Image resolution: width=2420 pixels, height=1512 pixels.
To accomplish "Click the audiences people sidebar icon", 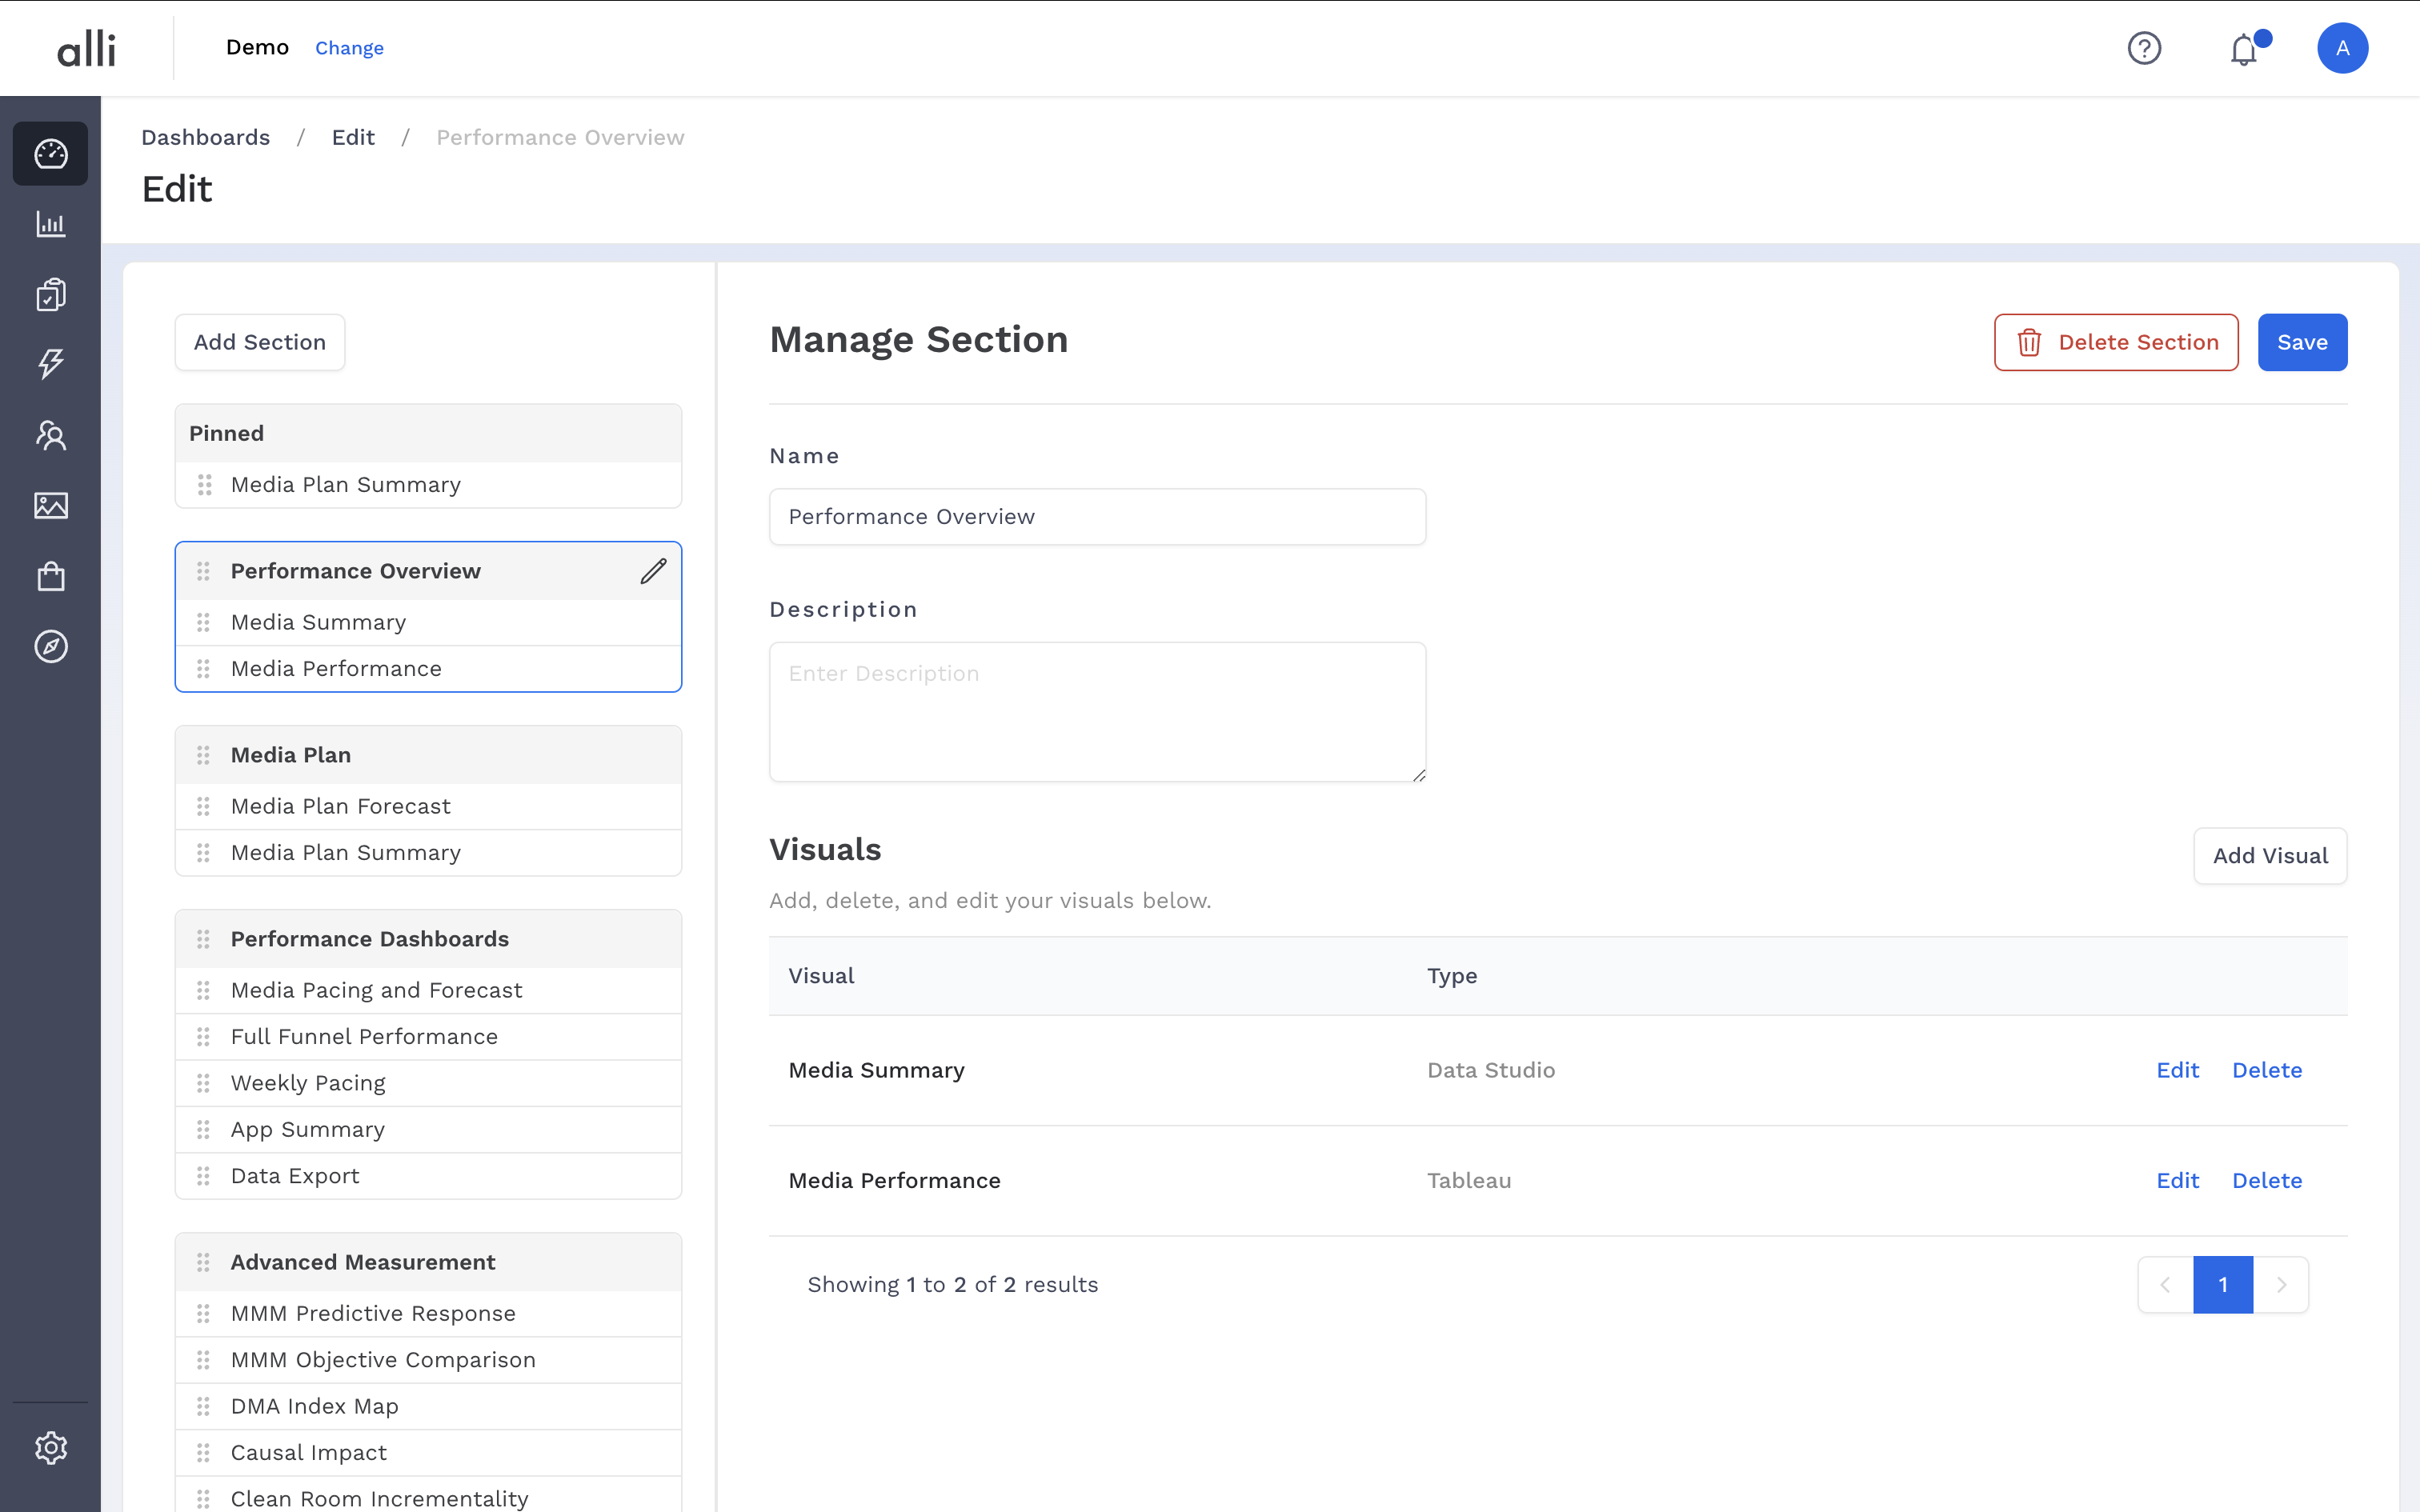I will (x=50, y=435).
